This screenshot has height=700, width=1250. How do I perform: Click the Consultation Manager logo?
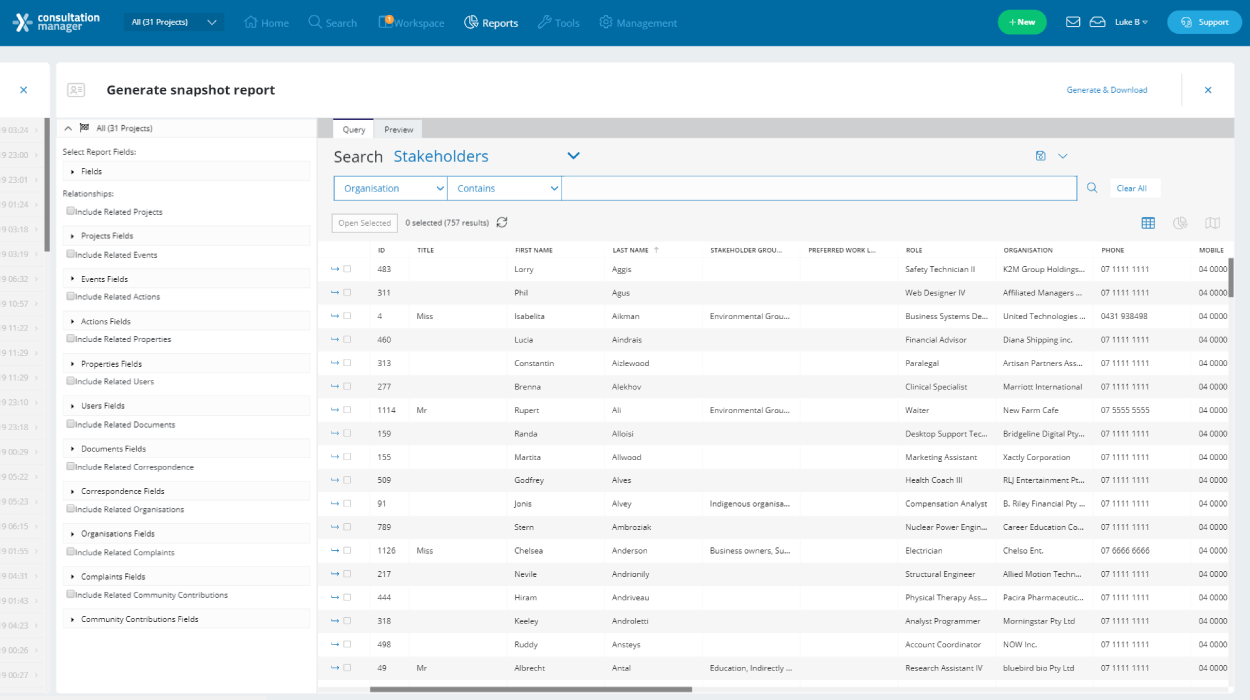57,22
